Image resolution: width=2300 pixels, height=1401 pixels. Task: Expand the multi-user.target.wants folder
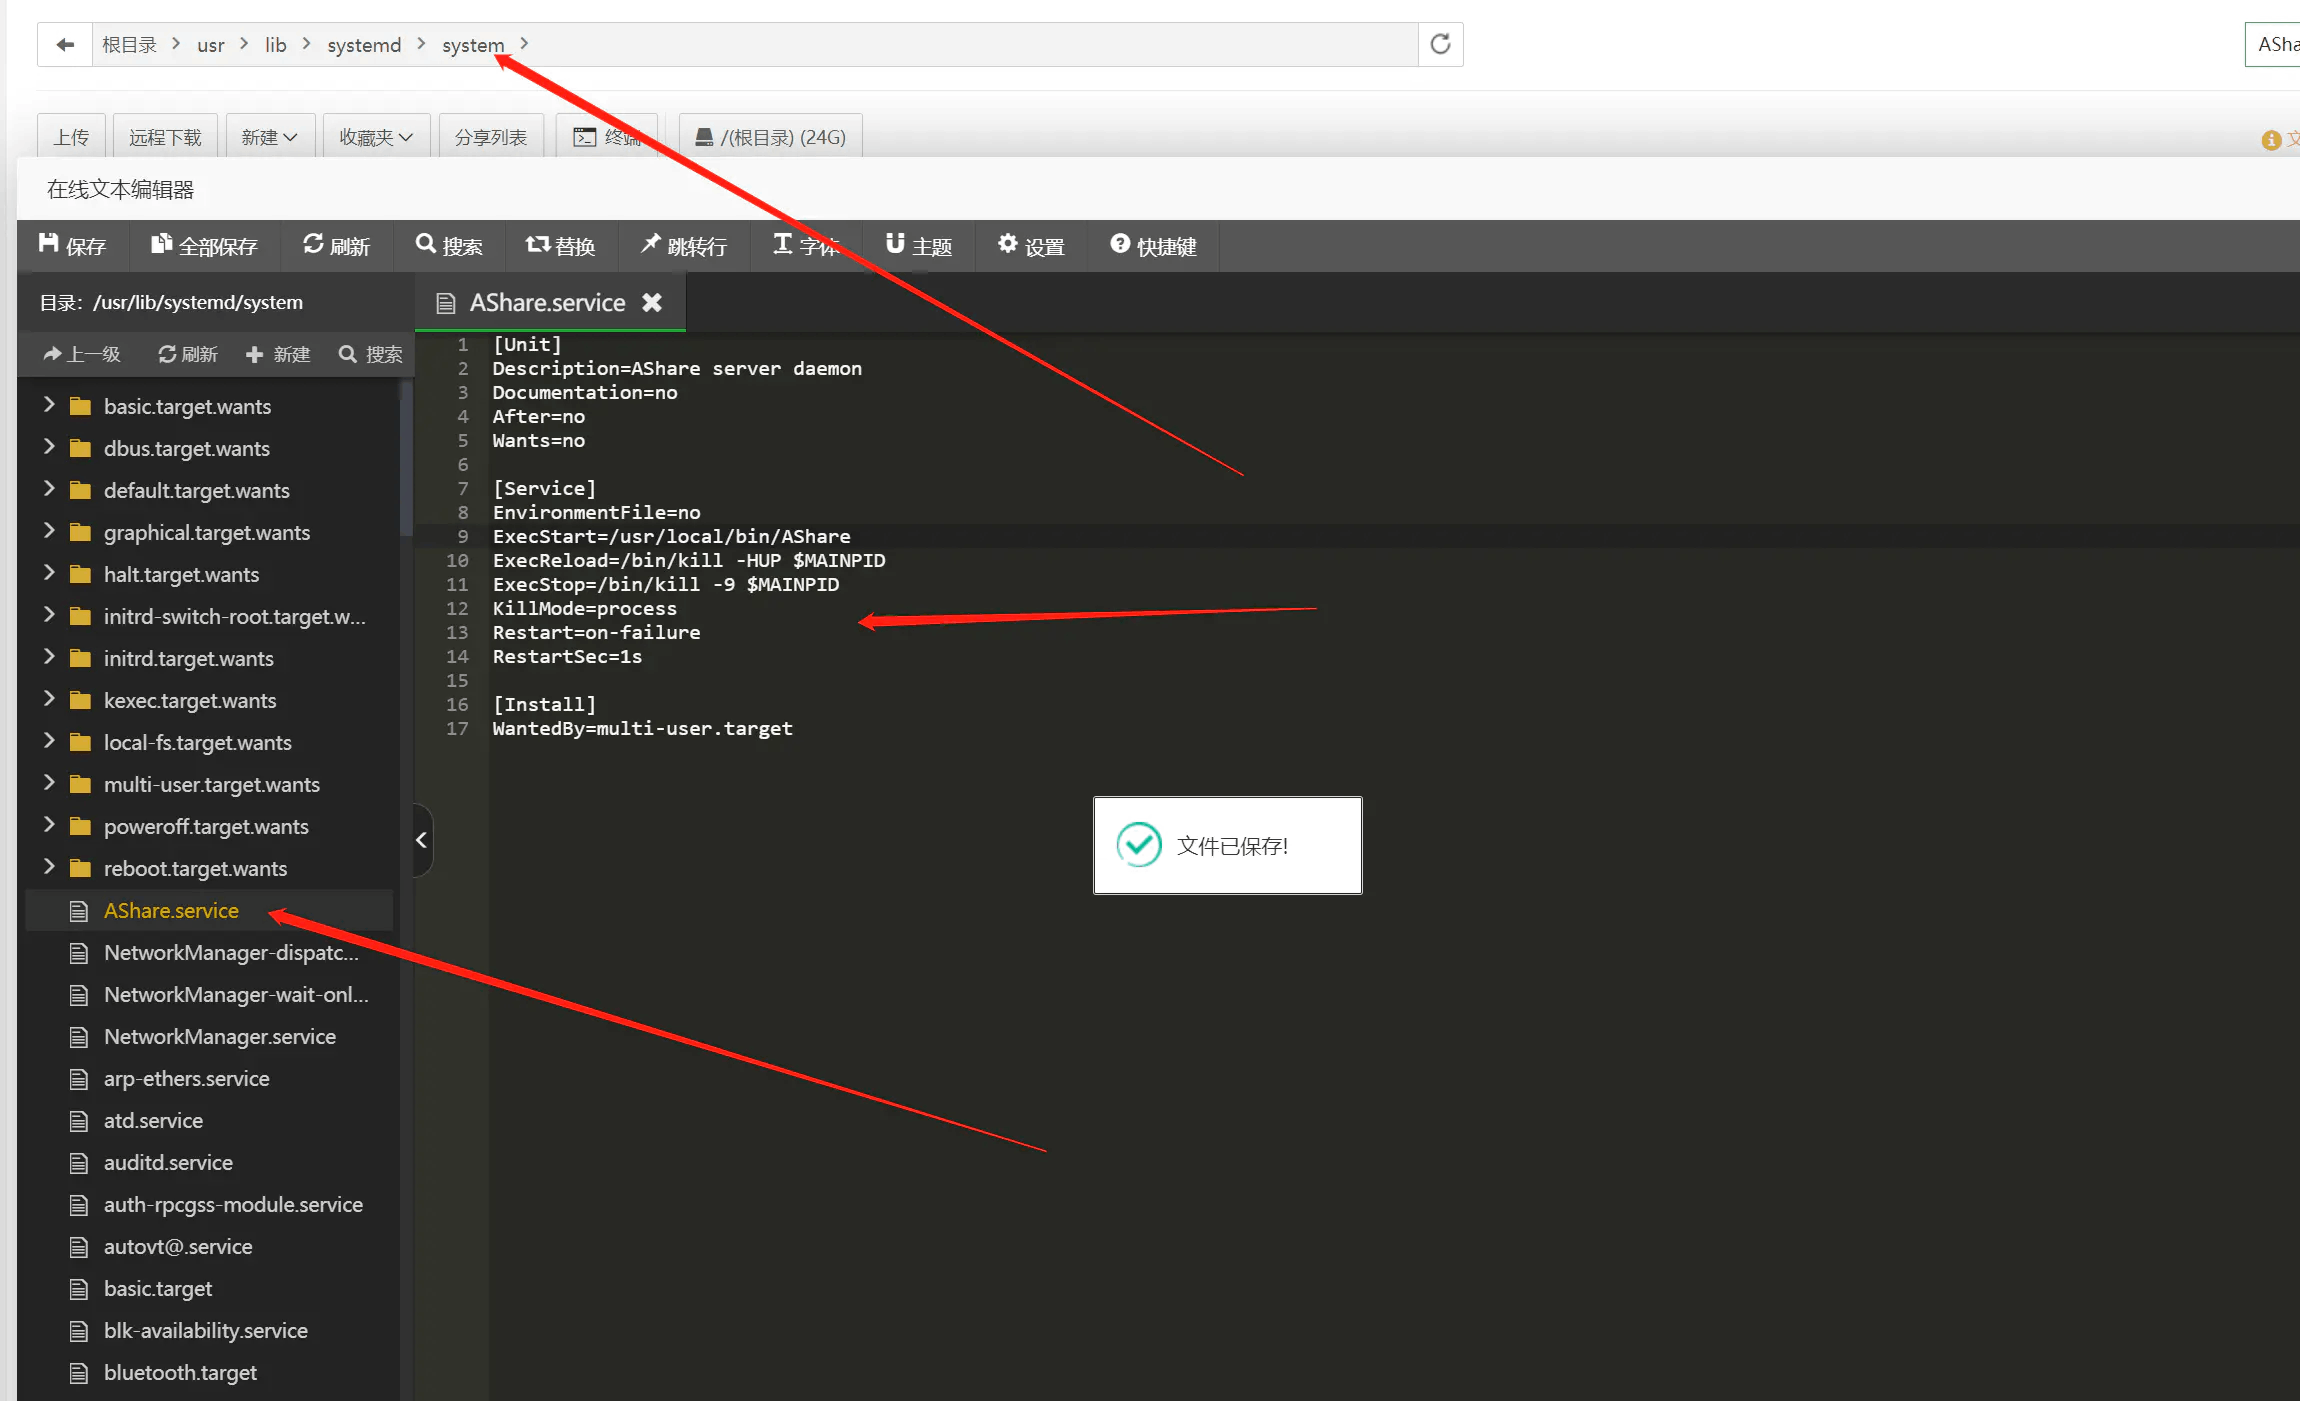pyautogui.click(x=49, y=784)
